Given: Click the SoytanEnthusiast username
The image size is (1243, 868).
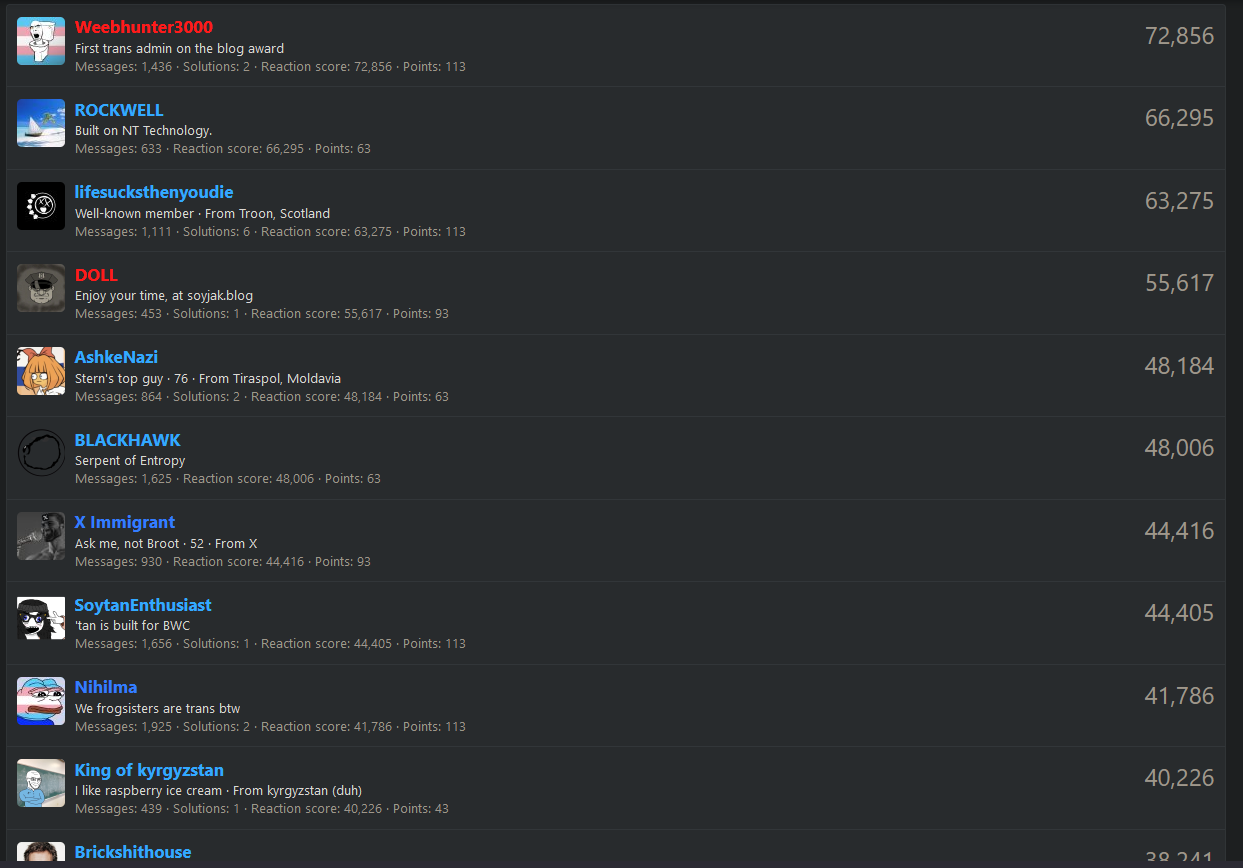Looking at the screenshot, I should [143, 605].
